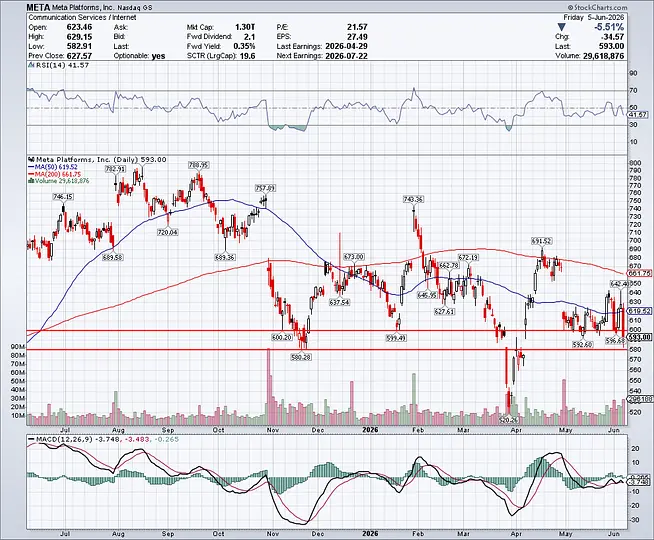Click the P/E value 21.57
This screenshot has height=540, width=654.
[357, 28]
